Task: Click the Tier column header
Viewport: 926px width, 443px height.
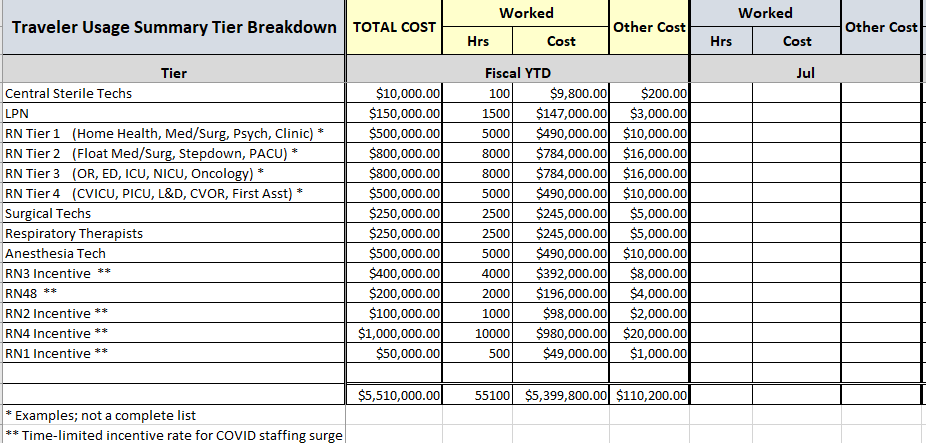Action: pos(173,73)
